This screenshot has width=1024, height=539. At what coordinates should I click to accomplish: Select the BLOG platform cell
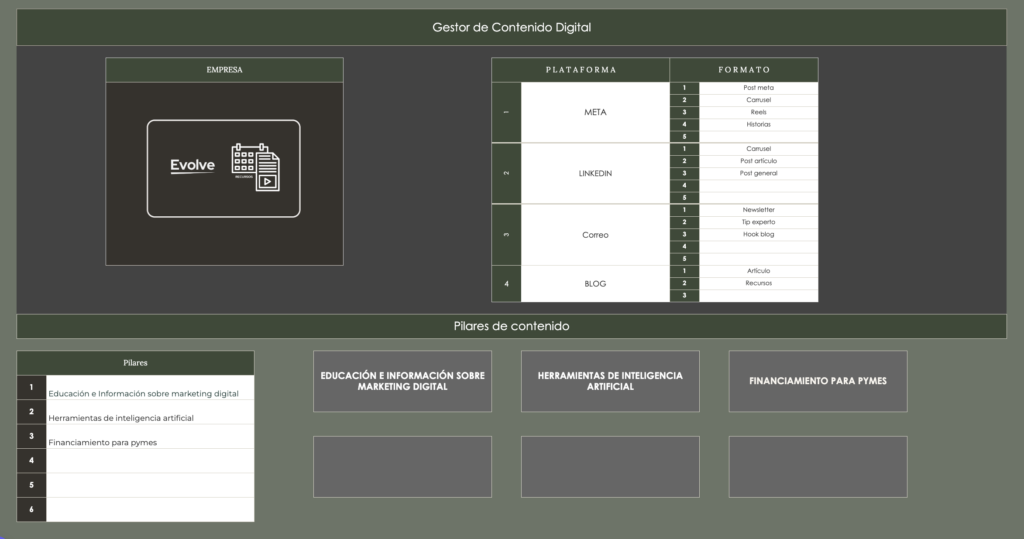[x=595, y=284]
